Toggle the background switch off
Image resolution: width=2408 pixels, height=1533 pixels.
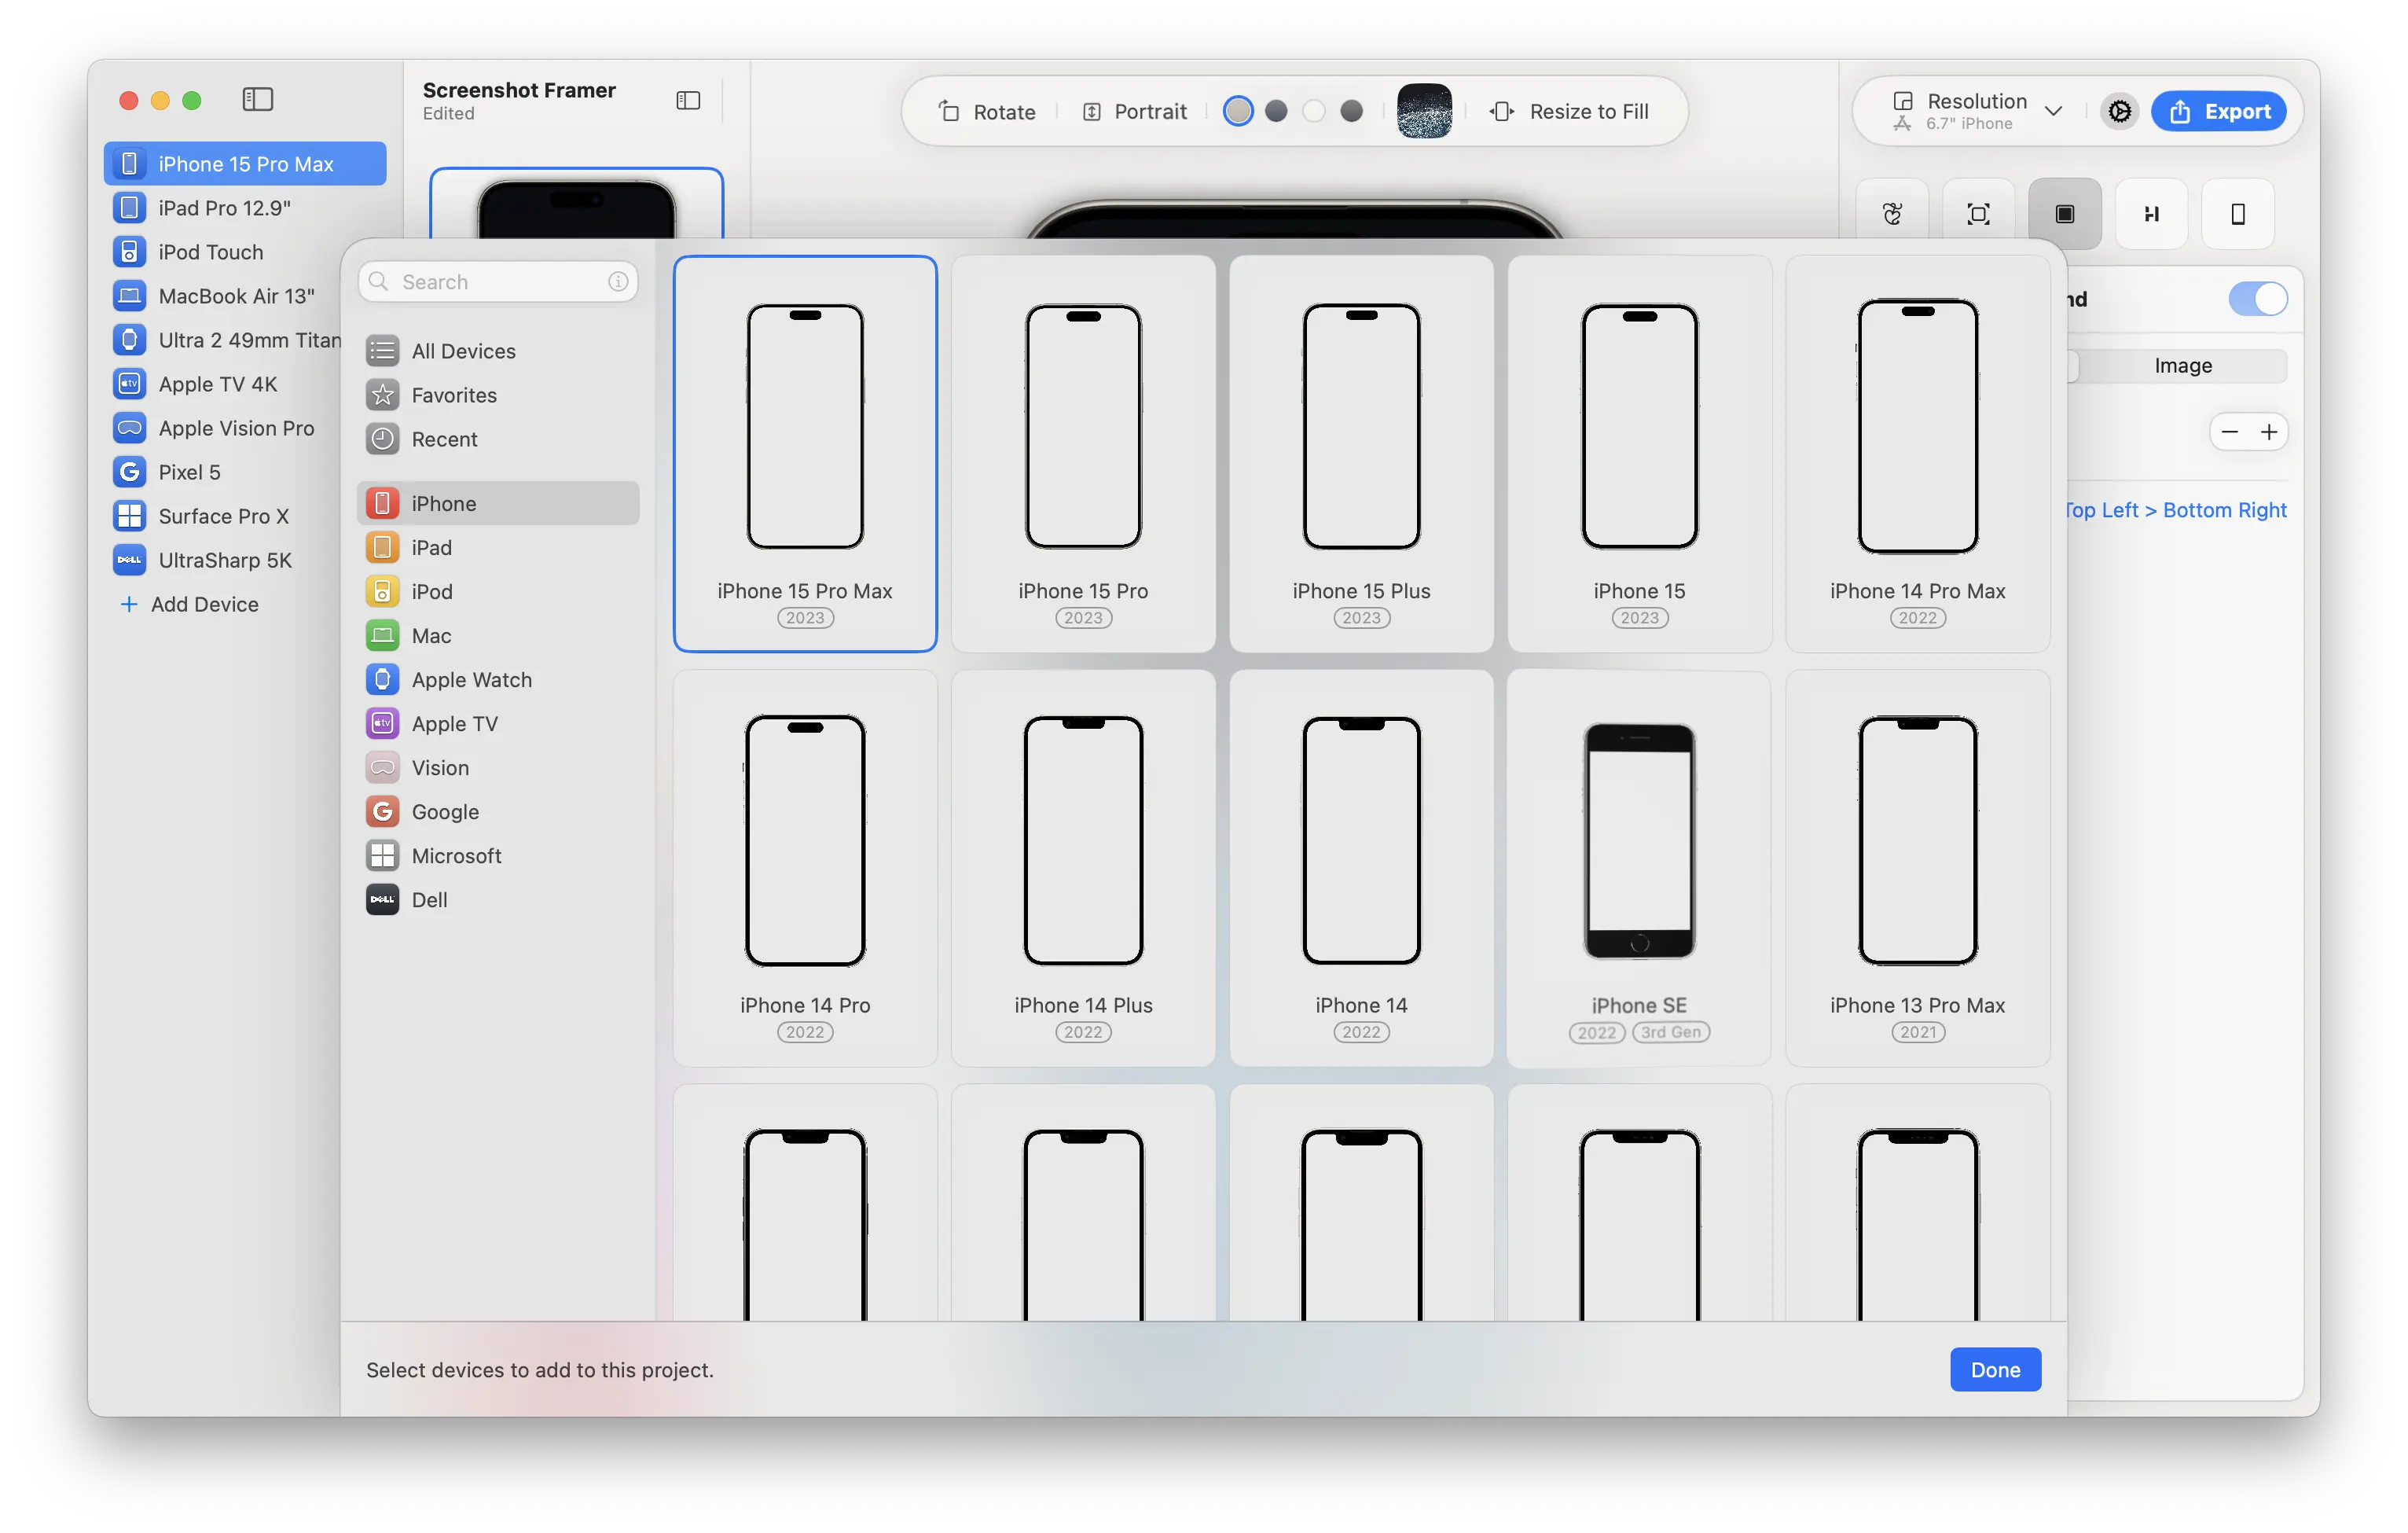(2257, 298)
